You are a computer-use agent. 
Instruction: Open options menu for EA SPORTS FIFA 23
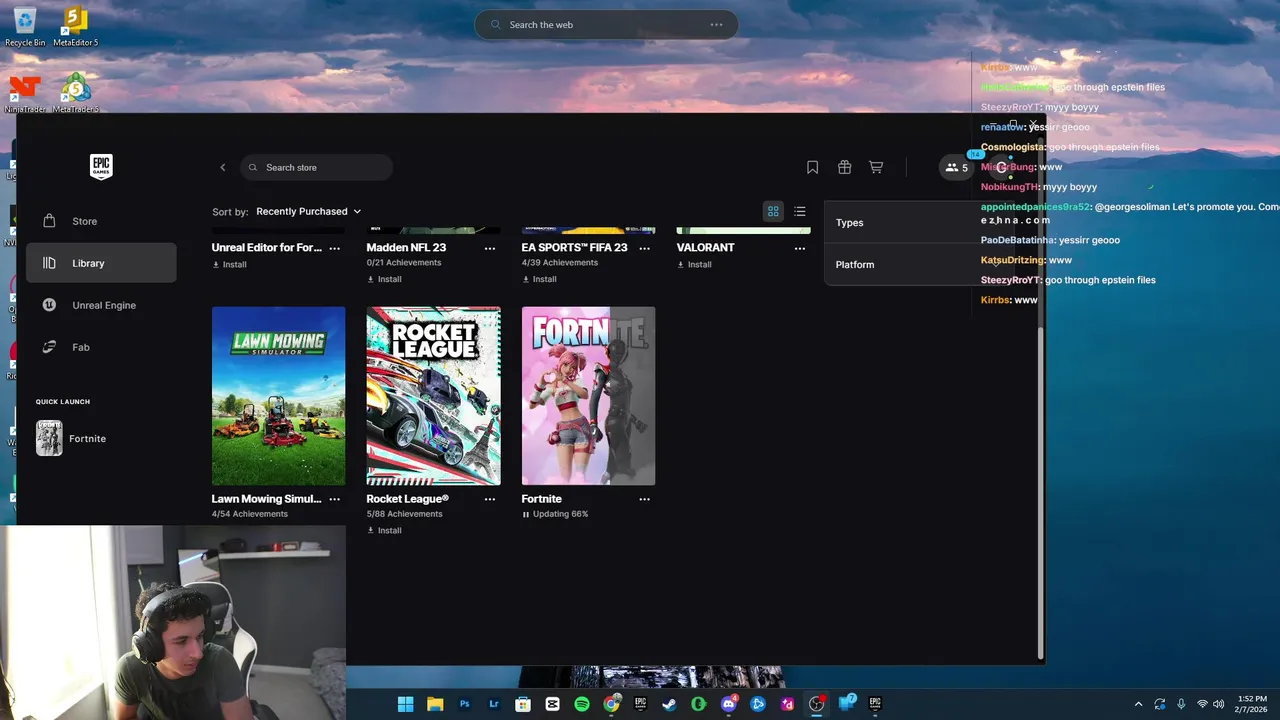(x=645, y=248)
